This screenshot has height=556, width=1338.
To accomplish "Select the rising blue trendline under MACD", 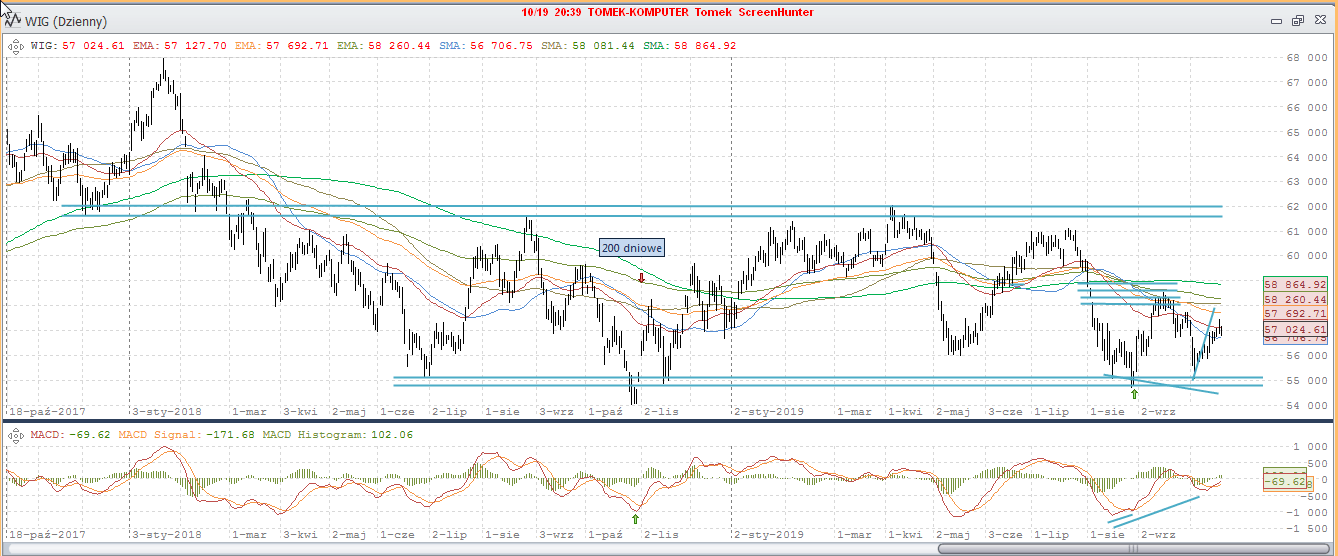I will pos(1154,510).
